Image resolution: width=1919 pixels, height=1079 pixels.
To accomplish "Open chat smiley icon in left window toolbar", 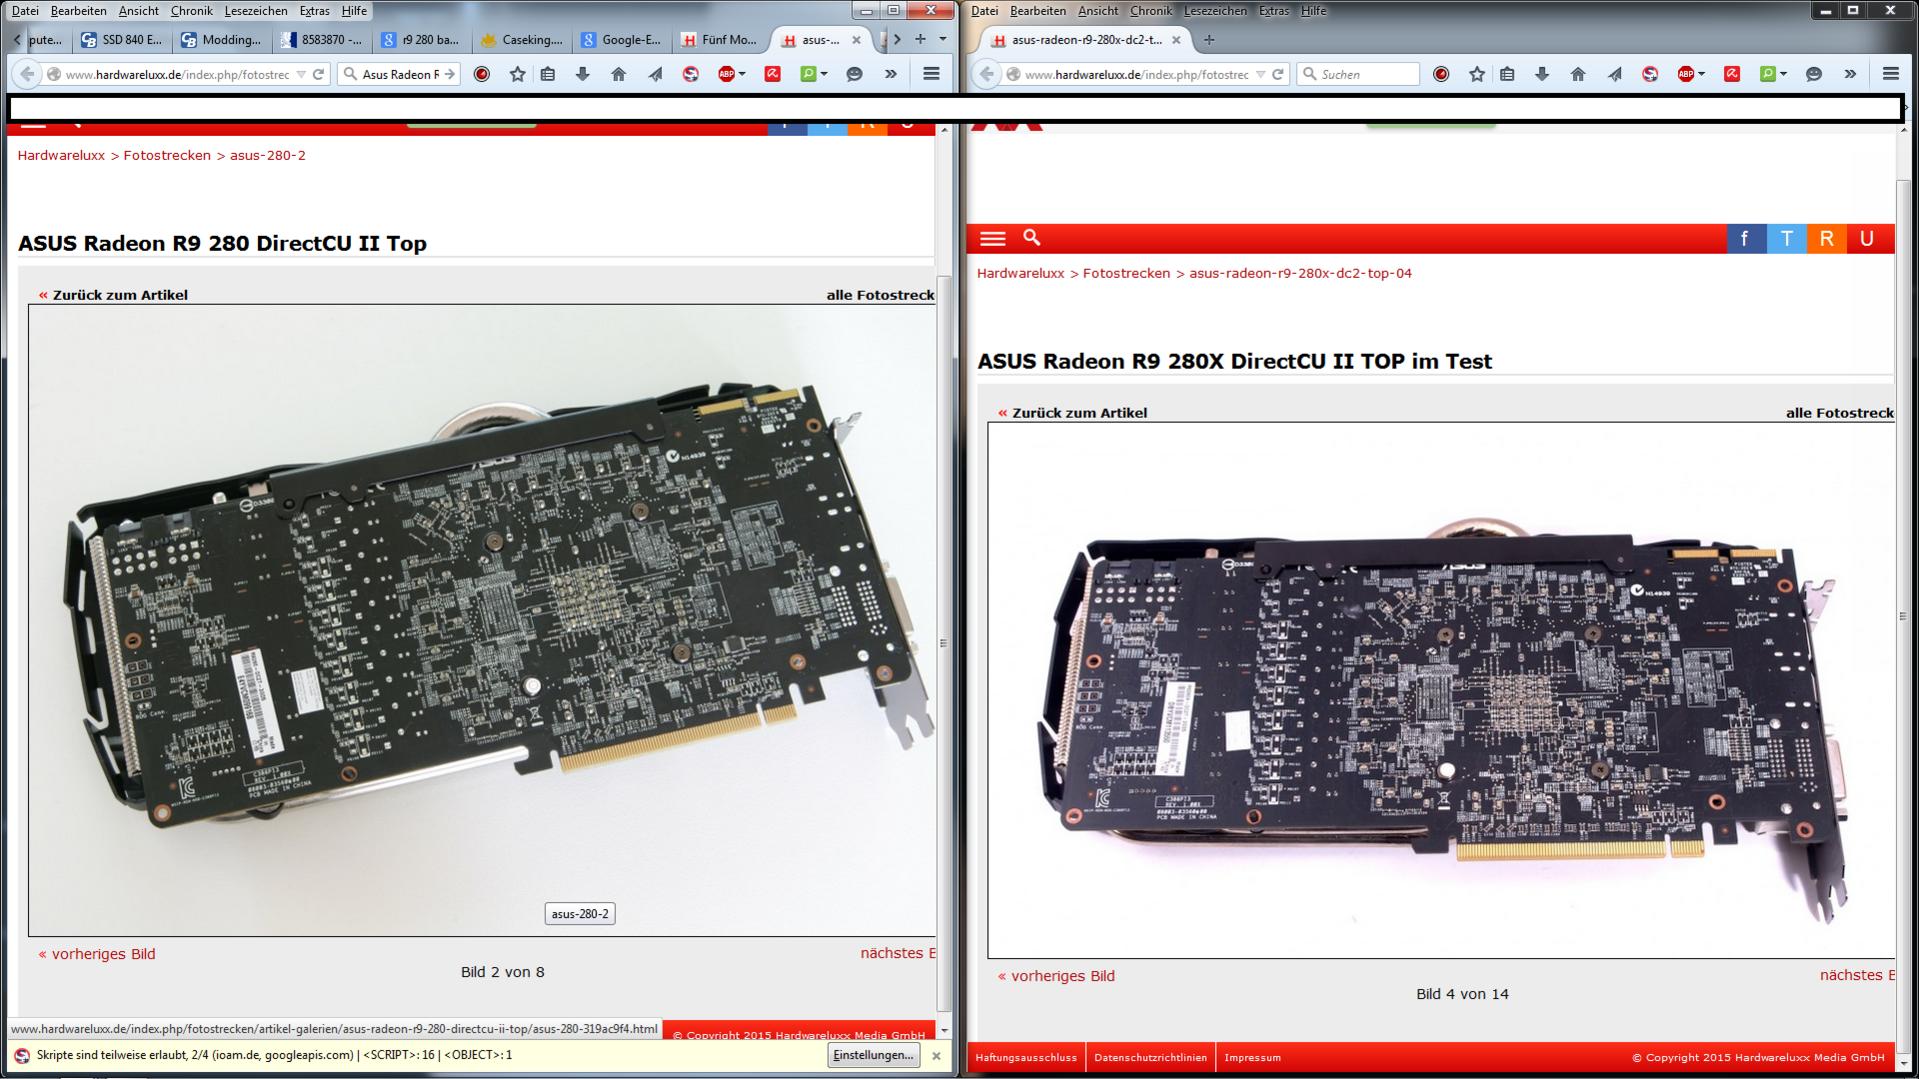I will coord(854,74).
